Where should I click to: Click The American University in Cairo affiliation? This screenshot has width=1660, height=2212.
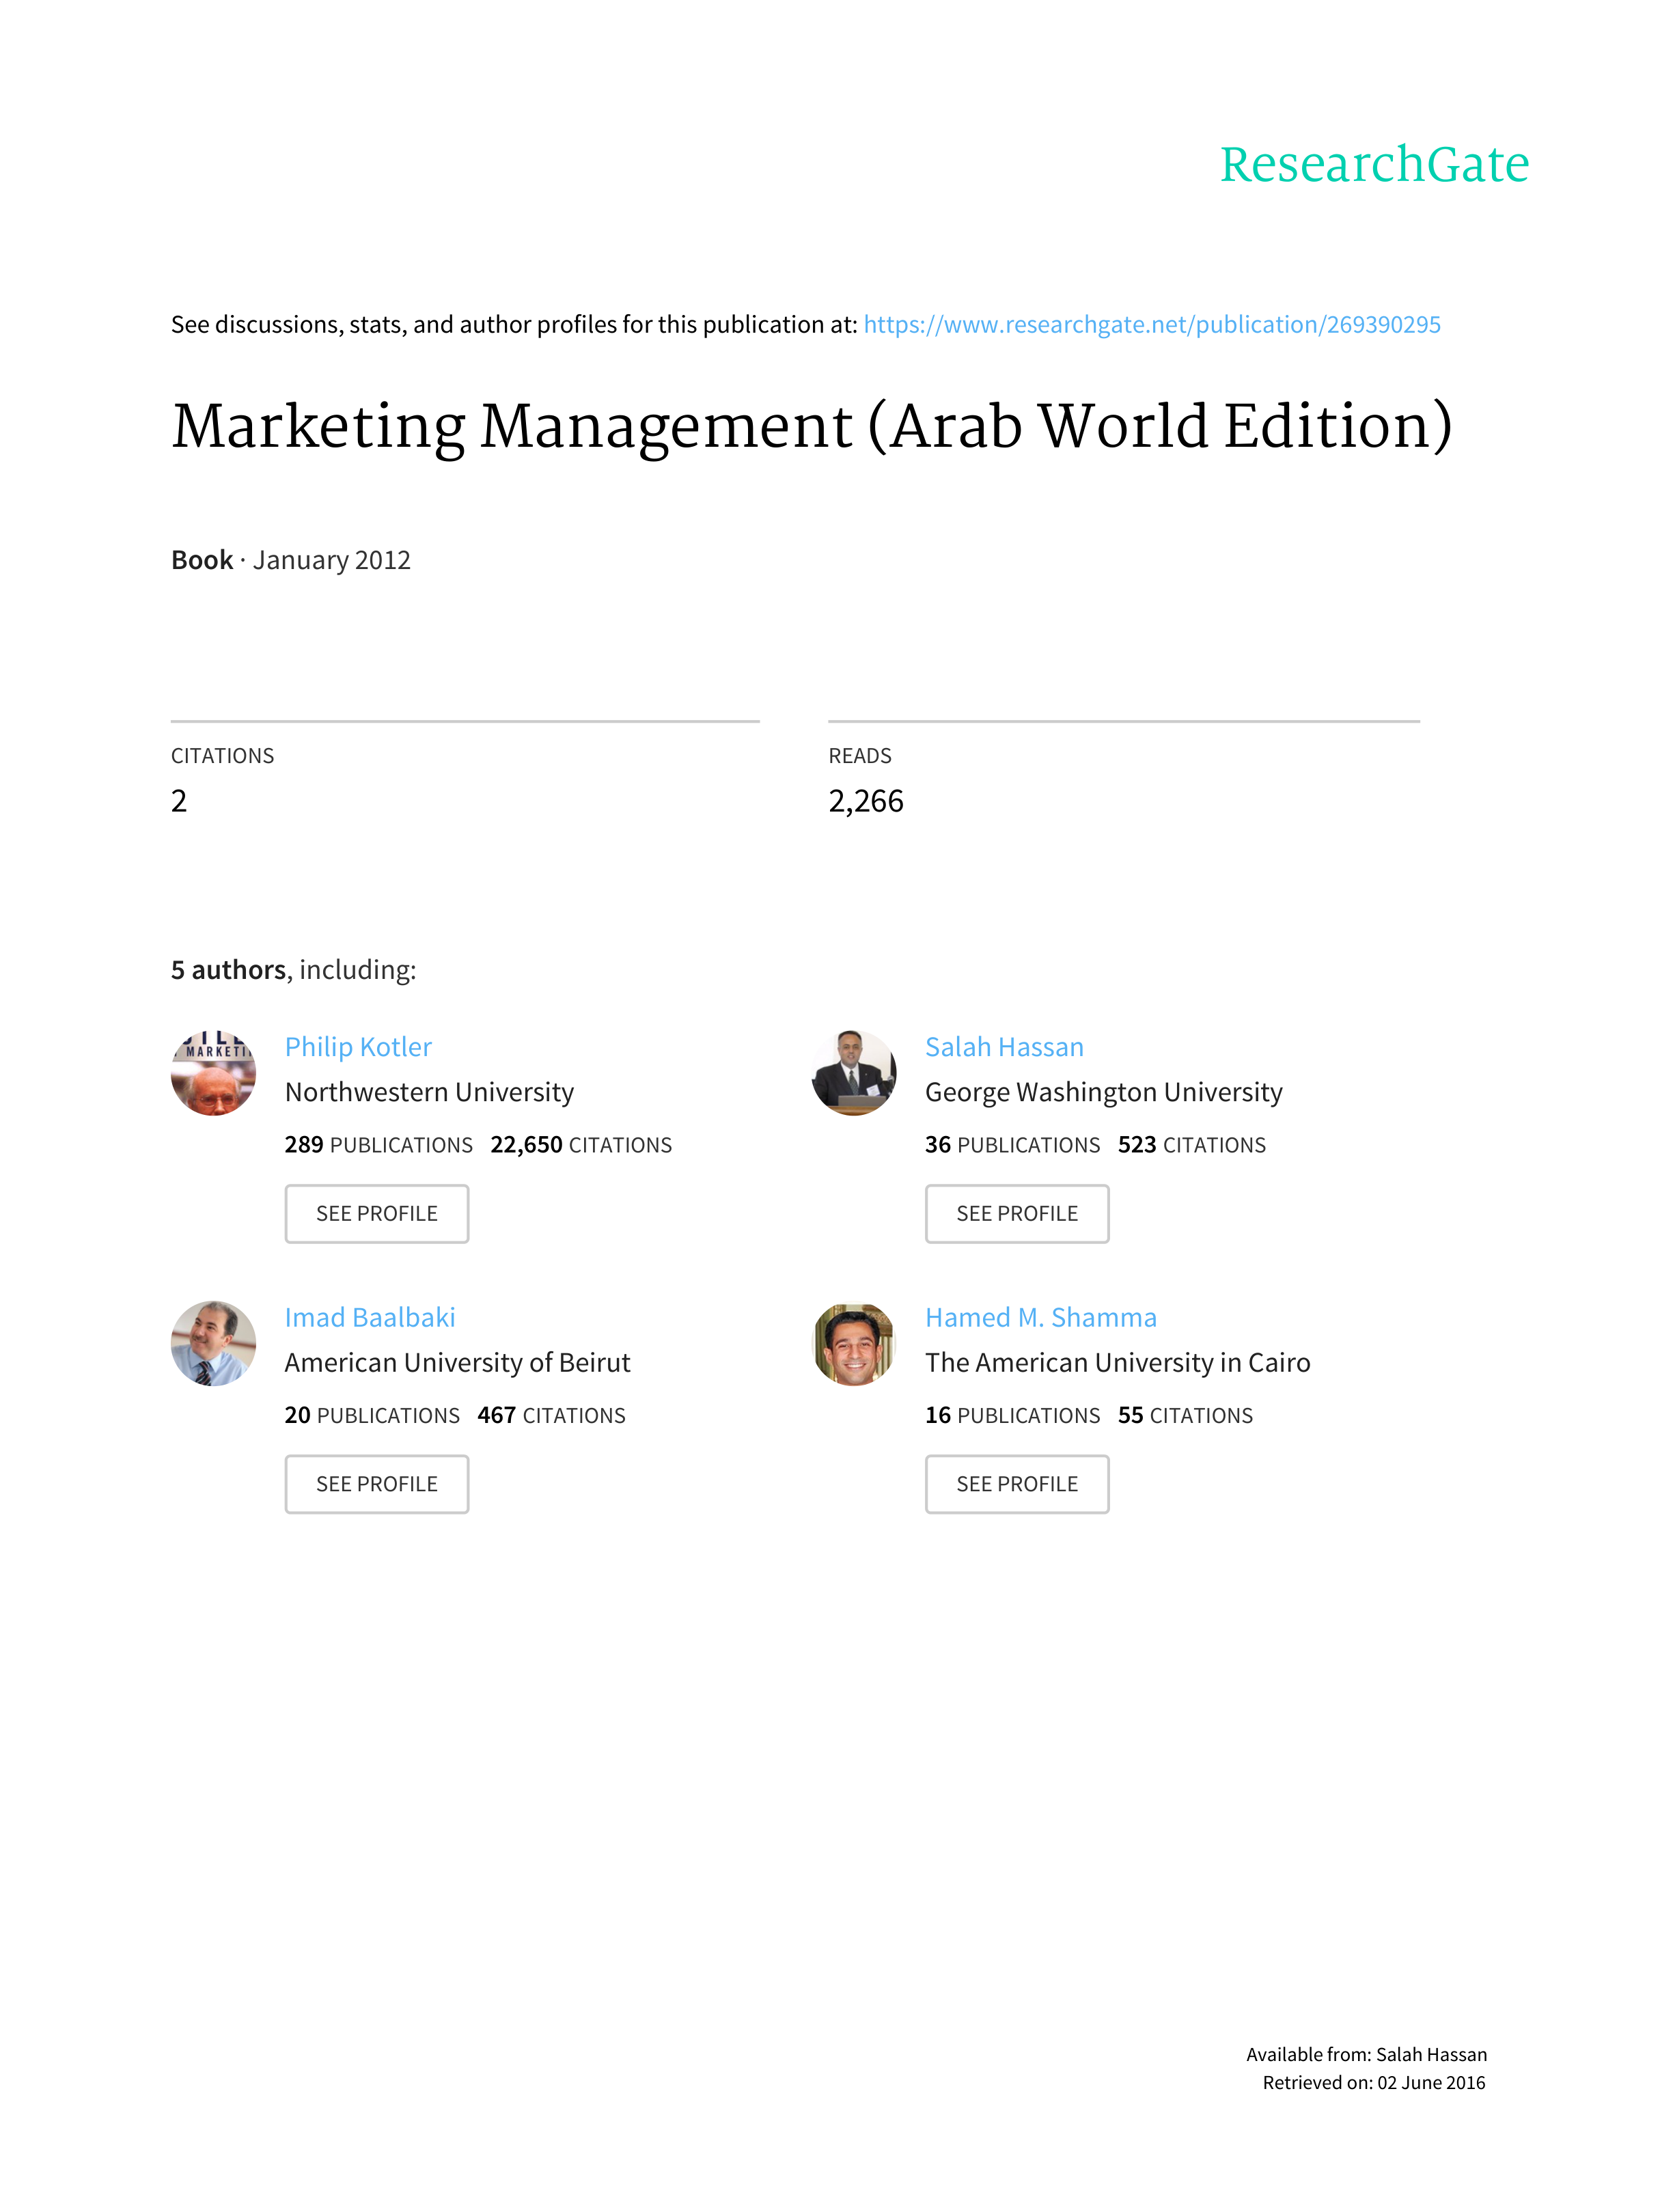tap(1117, 1363)
